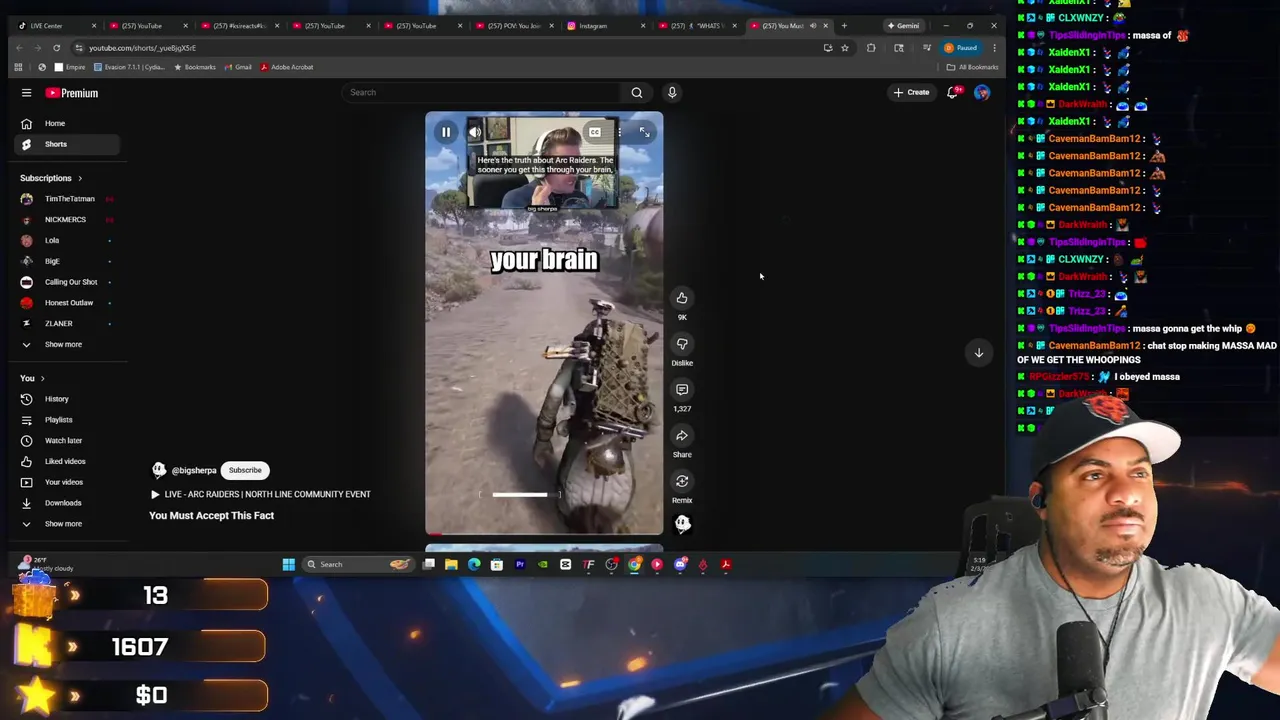Open a new browser tab

844,26
